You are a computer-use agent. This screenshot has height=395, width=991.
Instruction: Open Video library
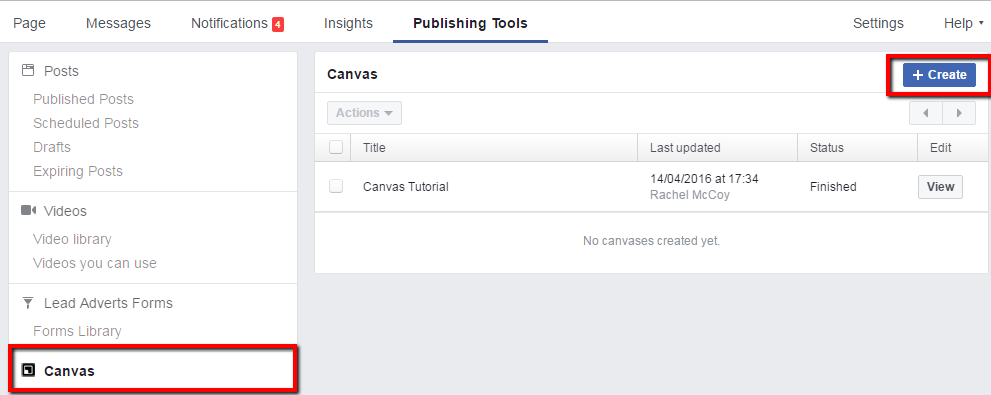[72, 239]
